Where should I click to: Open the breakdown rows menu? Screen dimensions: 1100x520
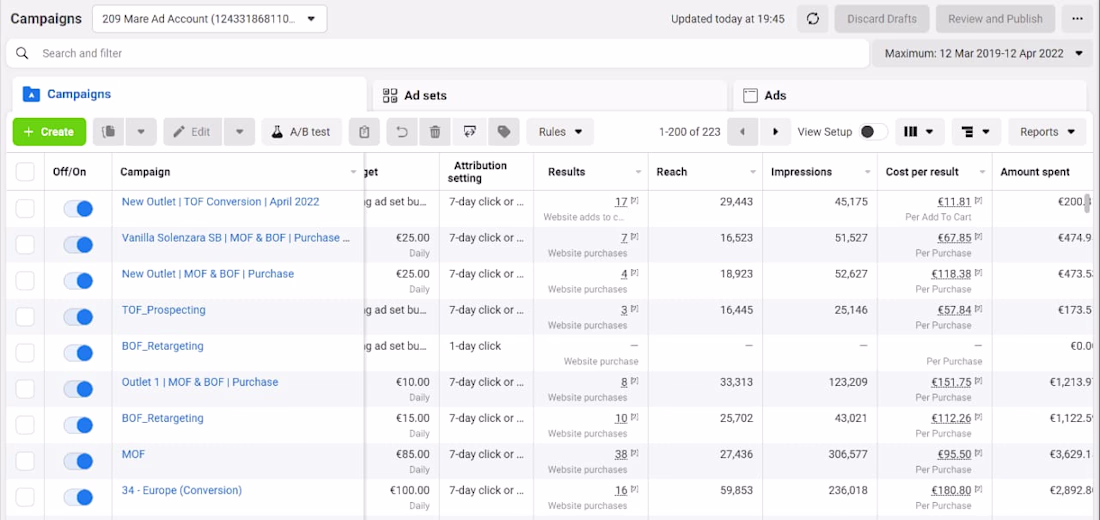pyautogui.click(x=977, y=132)
